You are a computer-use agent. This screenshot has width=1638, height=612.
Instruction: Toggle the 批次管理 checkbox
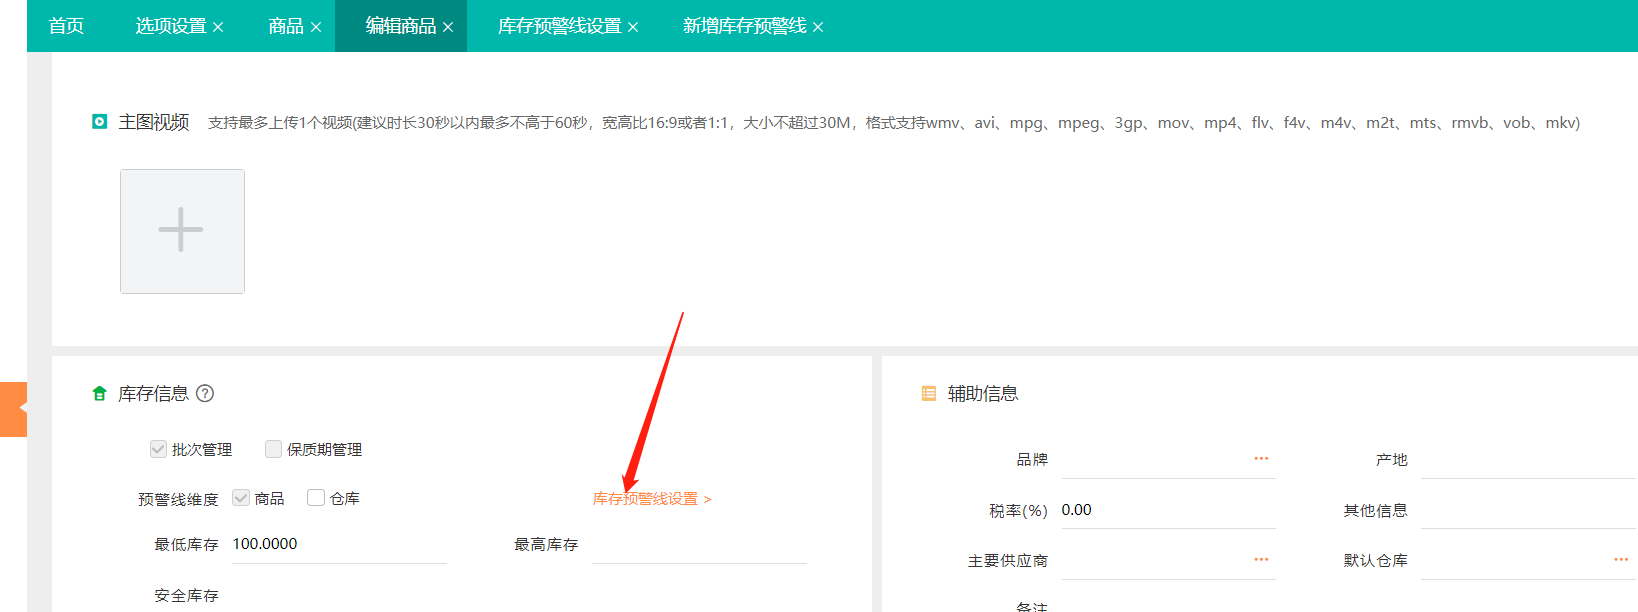pos(158,449)
